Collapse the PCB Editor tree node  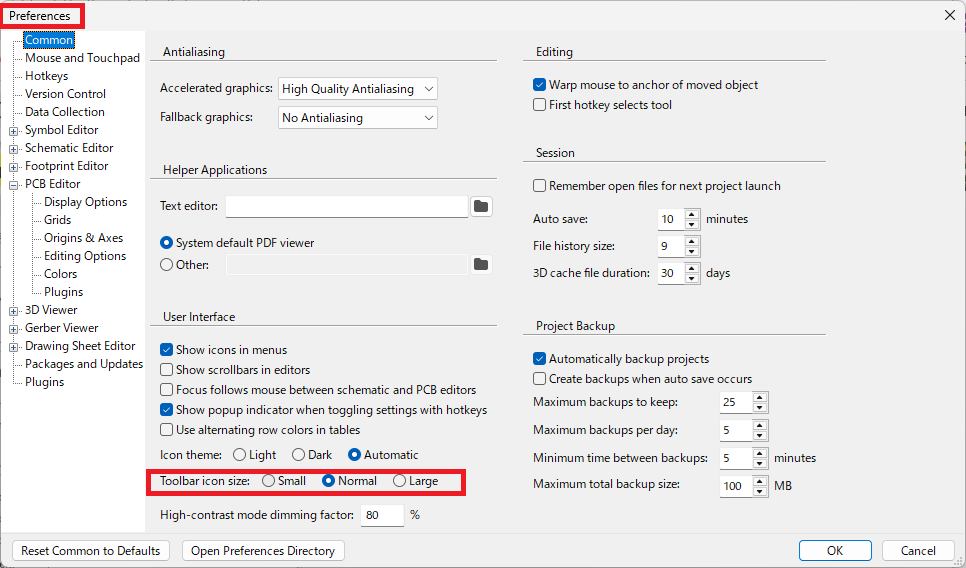click(x=14, y=184)
